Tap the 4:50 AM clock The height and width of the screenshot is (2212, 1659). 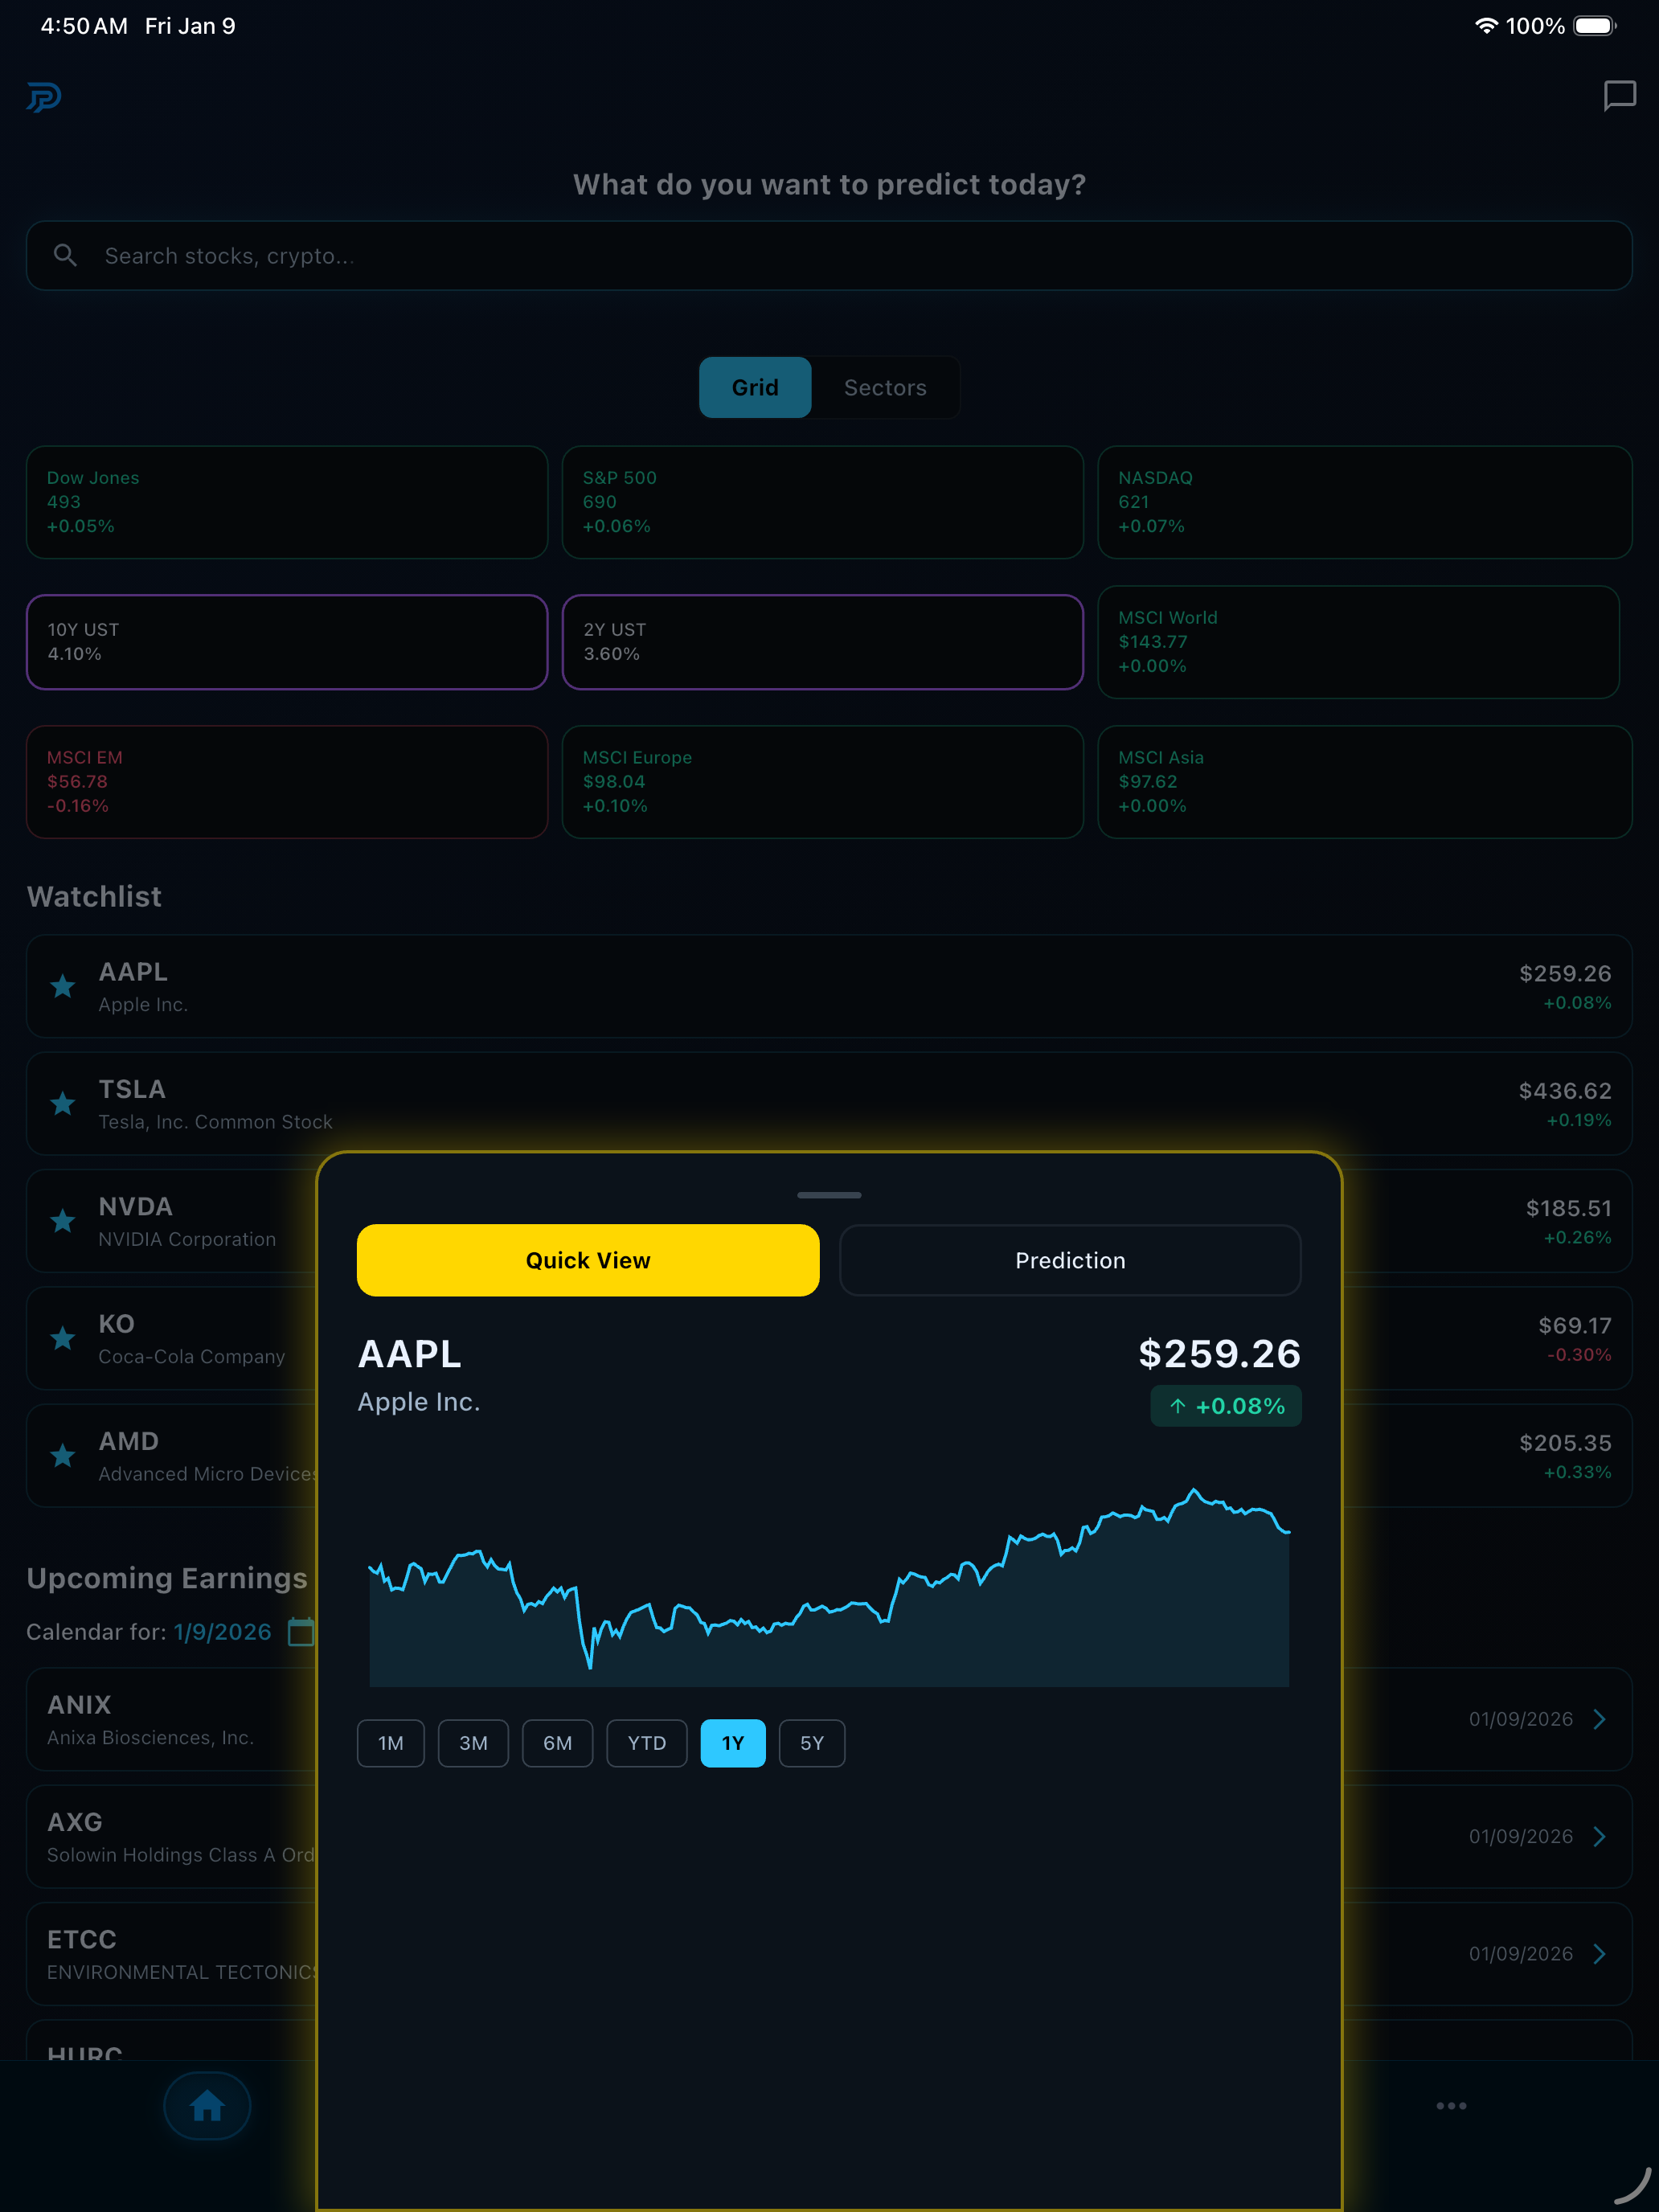tap(84, 26)
